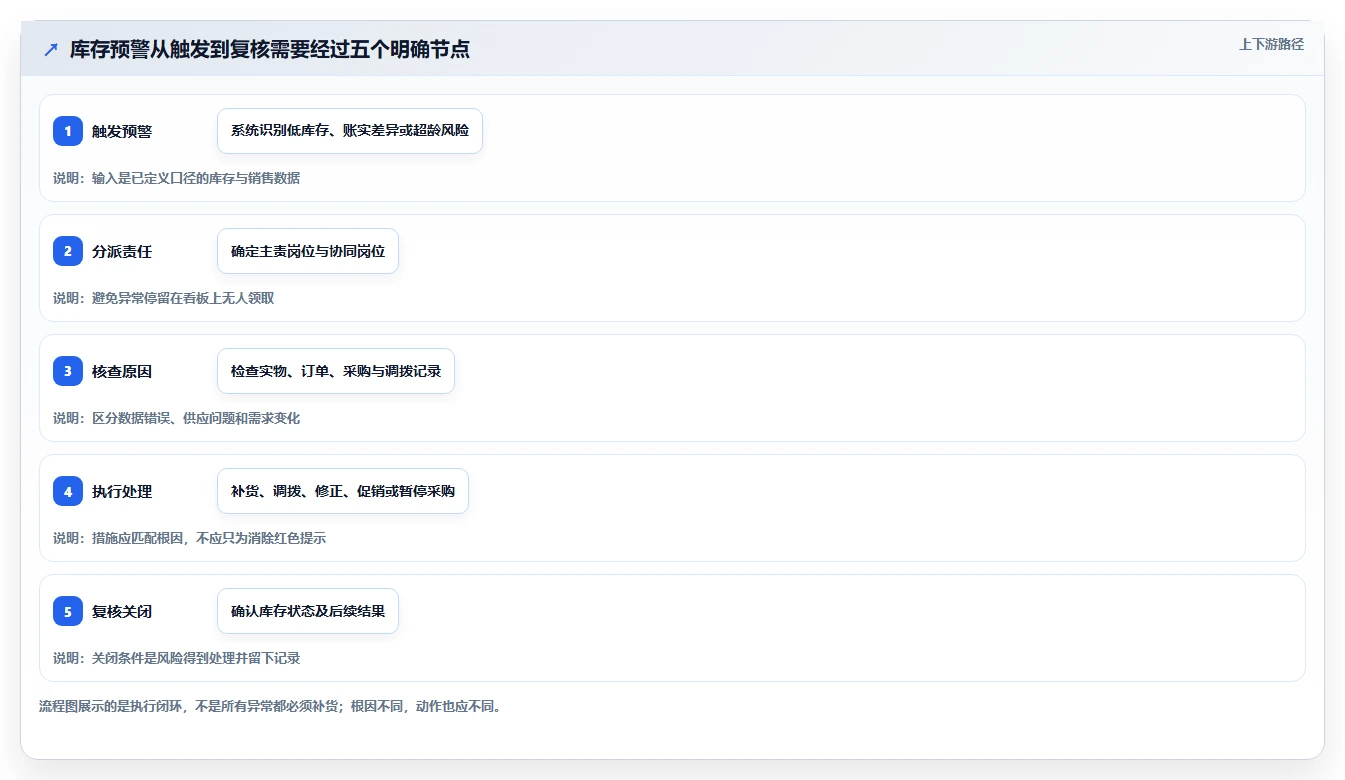Viewport: 1345px width, 780px height.
Task: Click the box 系统识别低库存、账实差异或超龄风险
Action: click(x=350, y=131)
